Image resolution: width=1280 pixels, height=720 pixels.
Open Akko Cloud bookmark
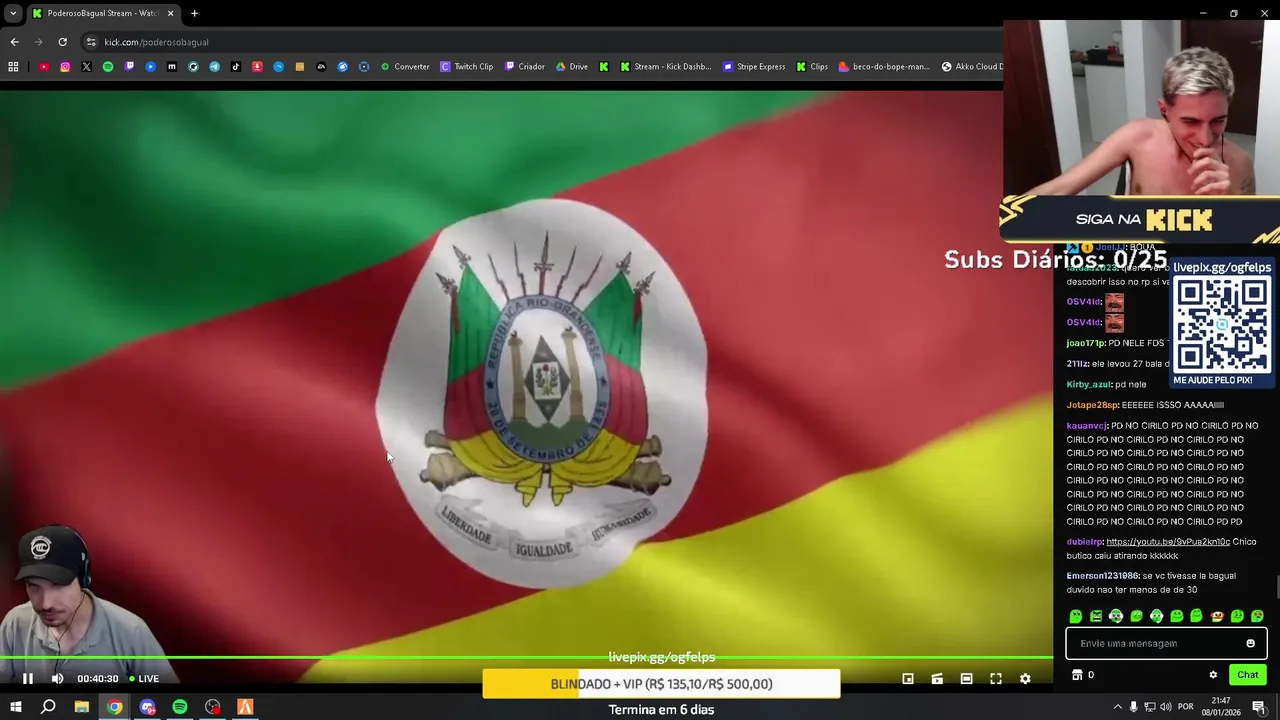pos(971,67)
